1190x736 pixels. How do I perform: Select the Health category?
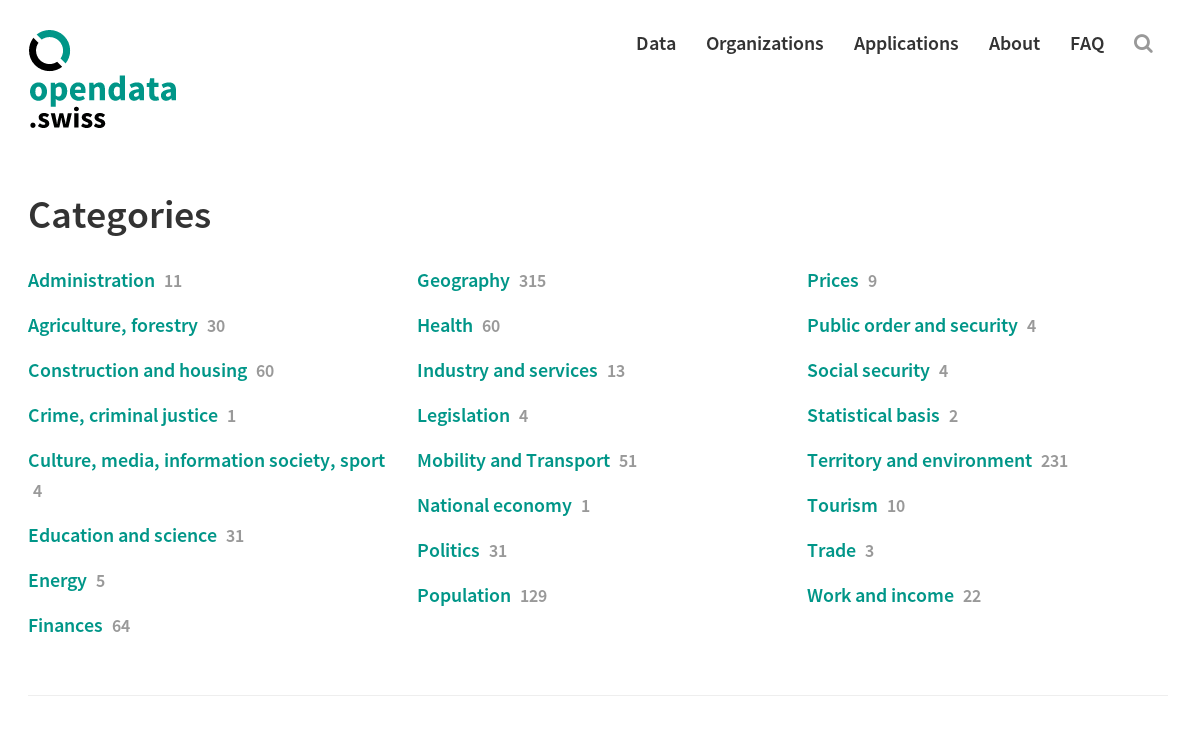[x=445, y=326]
